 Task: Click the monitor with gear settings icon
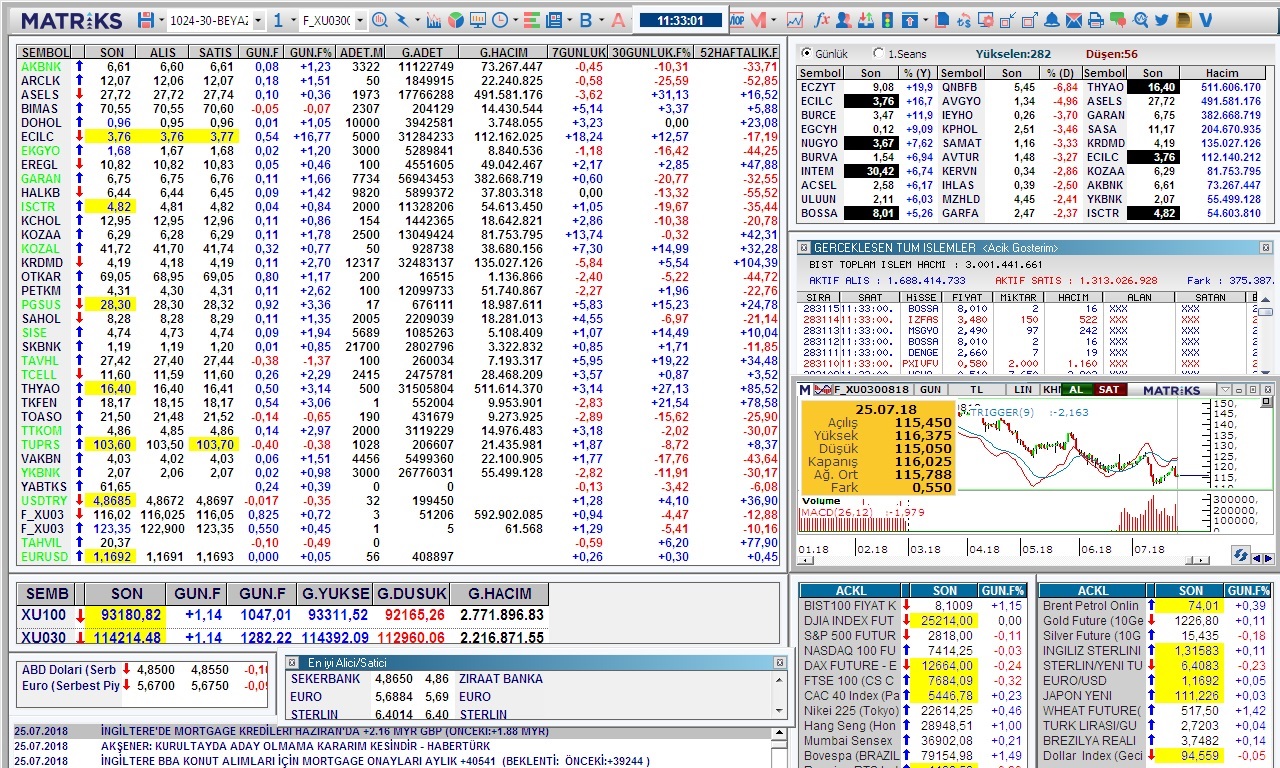point(985,20)
